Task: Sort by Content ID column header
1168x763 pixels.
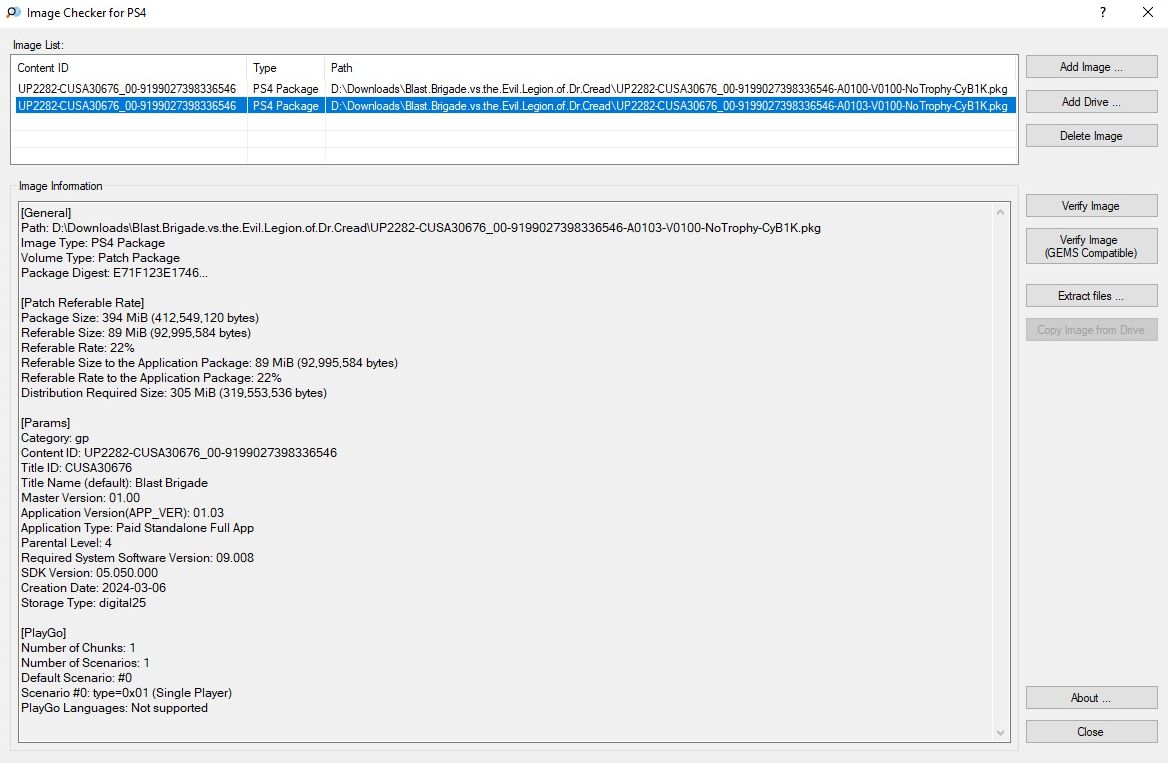Action: pyautogui.click(x=130, y=68)
